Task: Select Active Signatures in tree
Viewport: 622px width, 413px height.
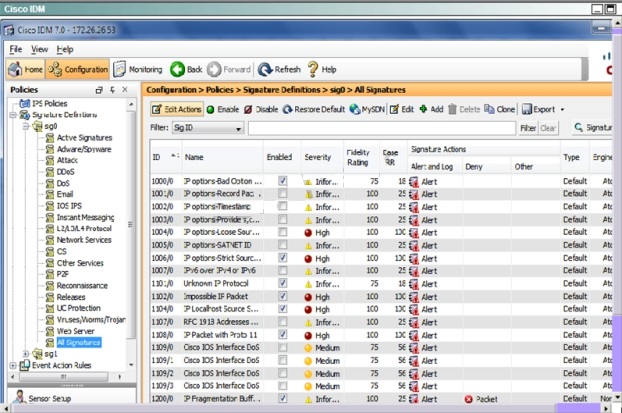Action: click(84, 138)
